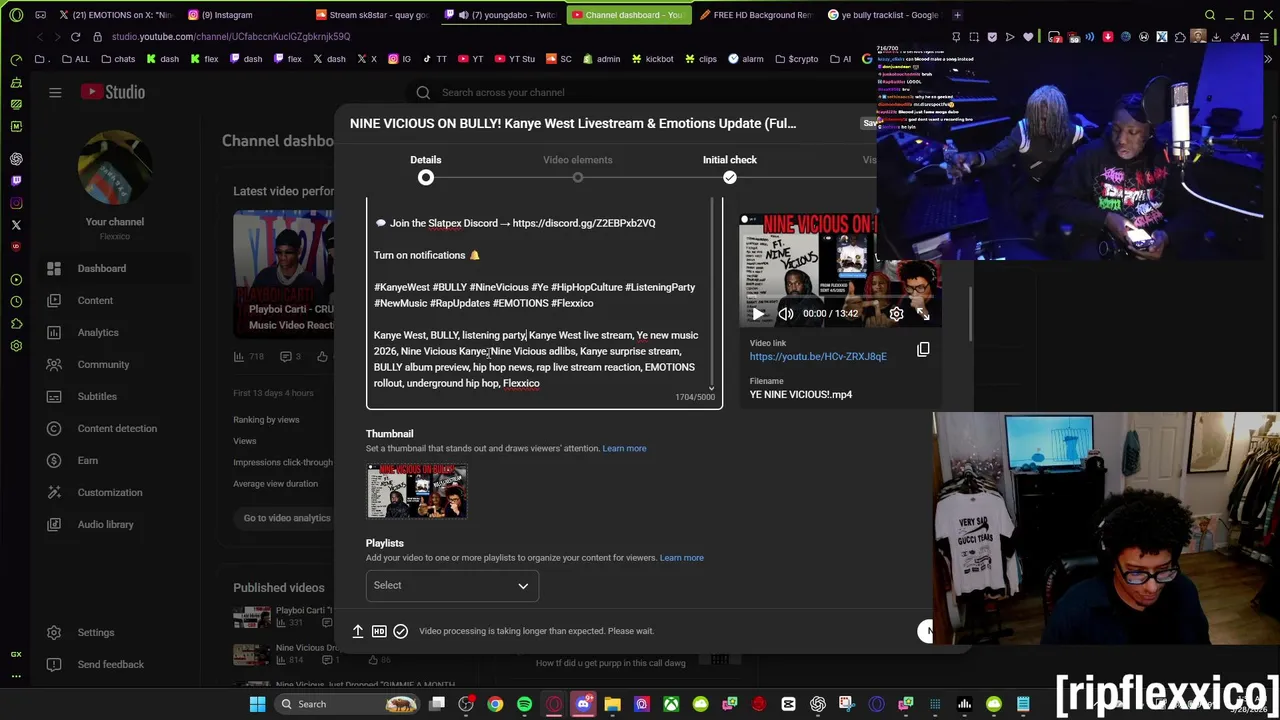Open video preview settings gear
Screen dimensions: 1280x720
[896, 314]
